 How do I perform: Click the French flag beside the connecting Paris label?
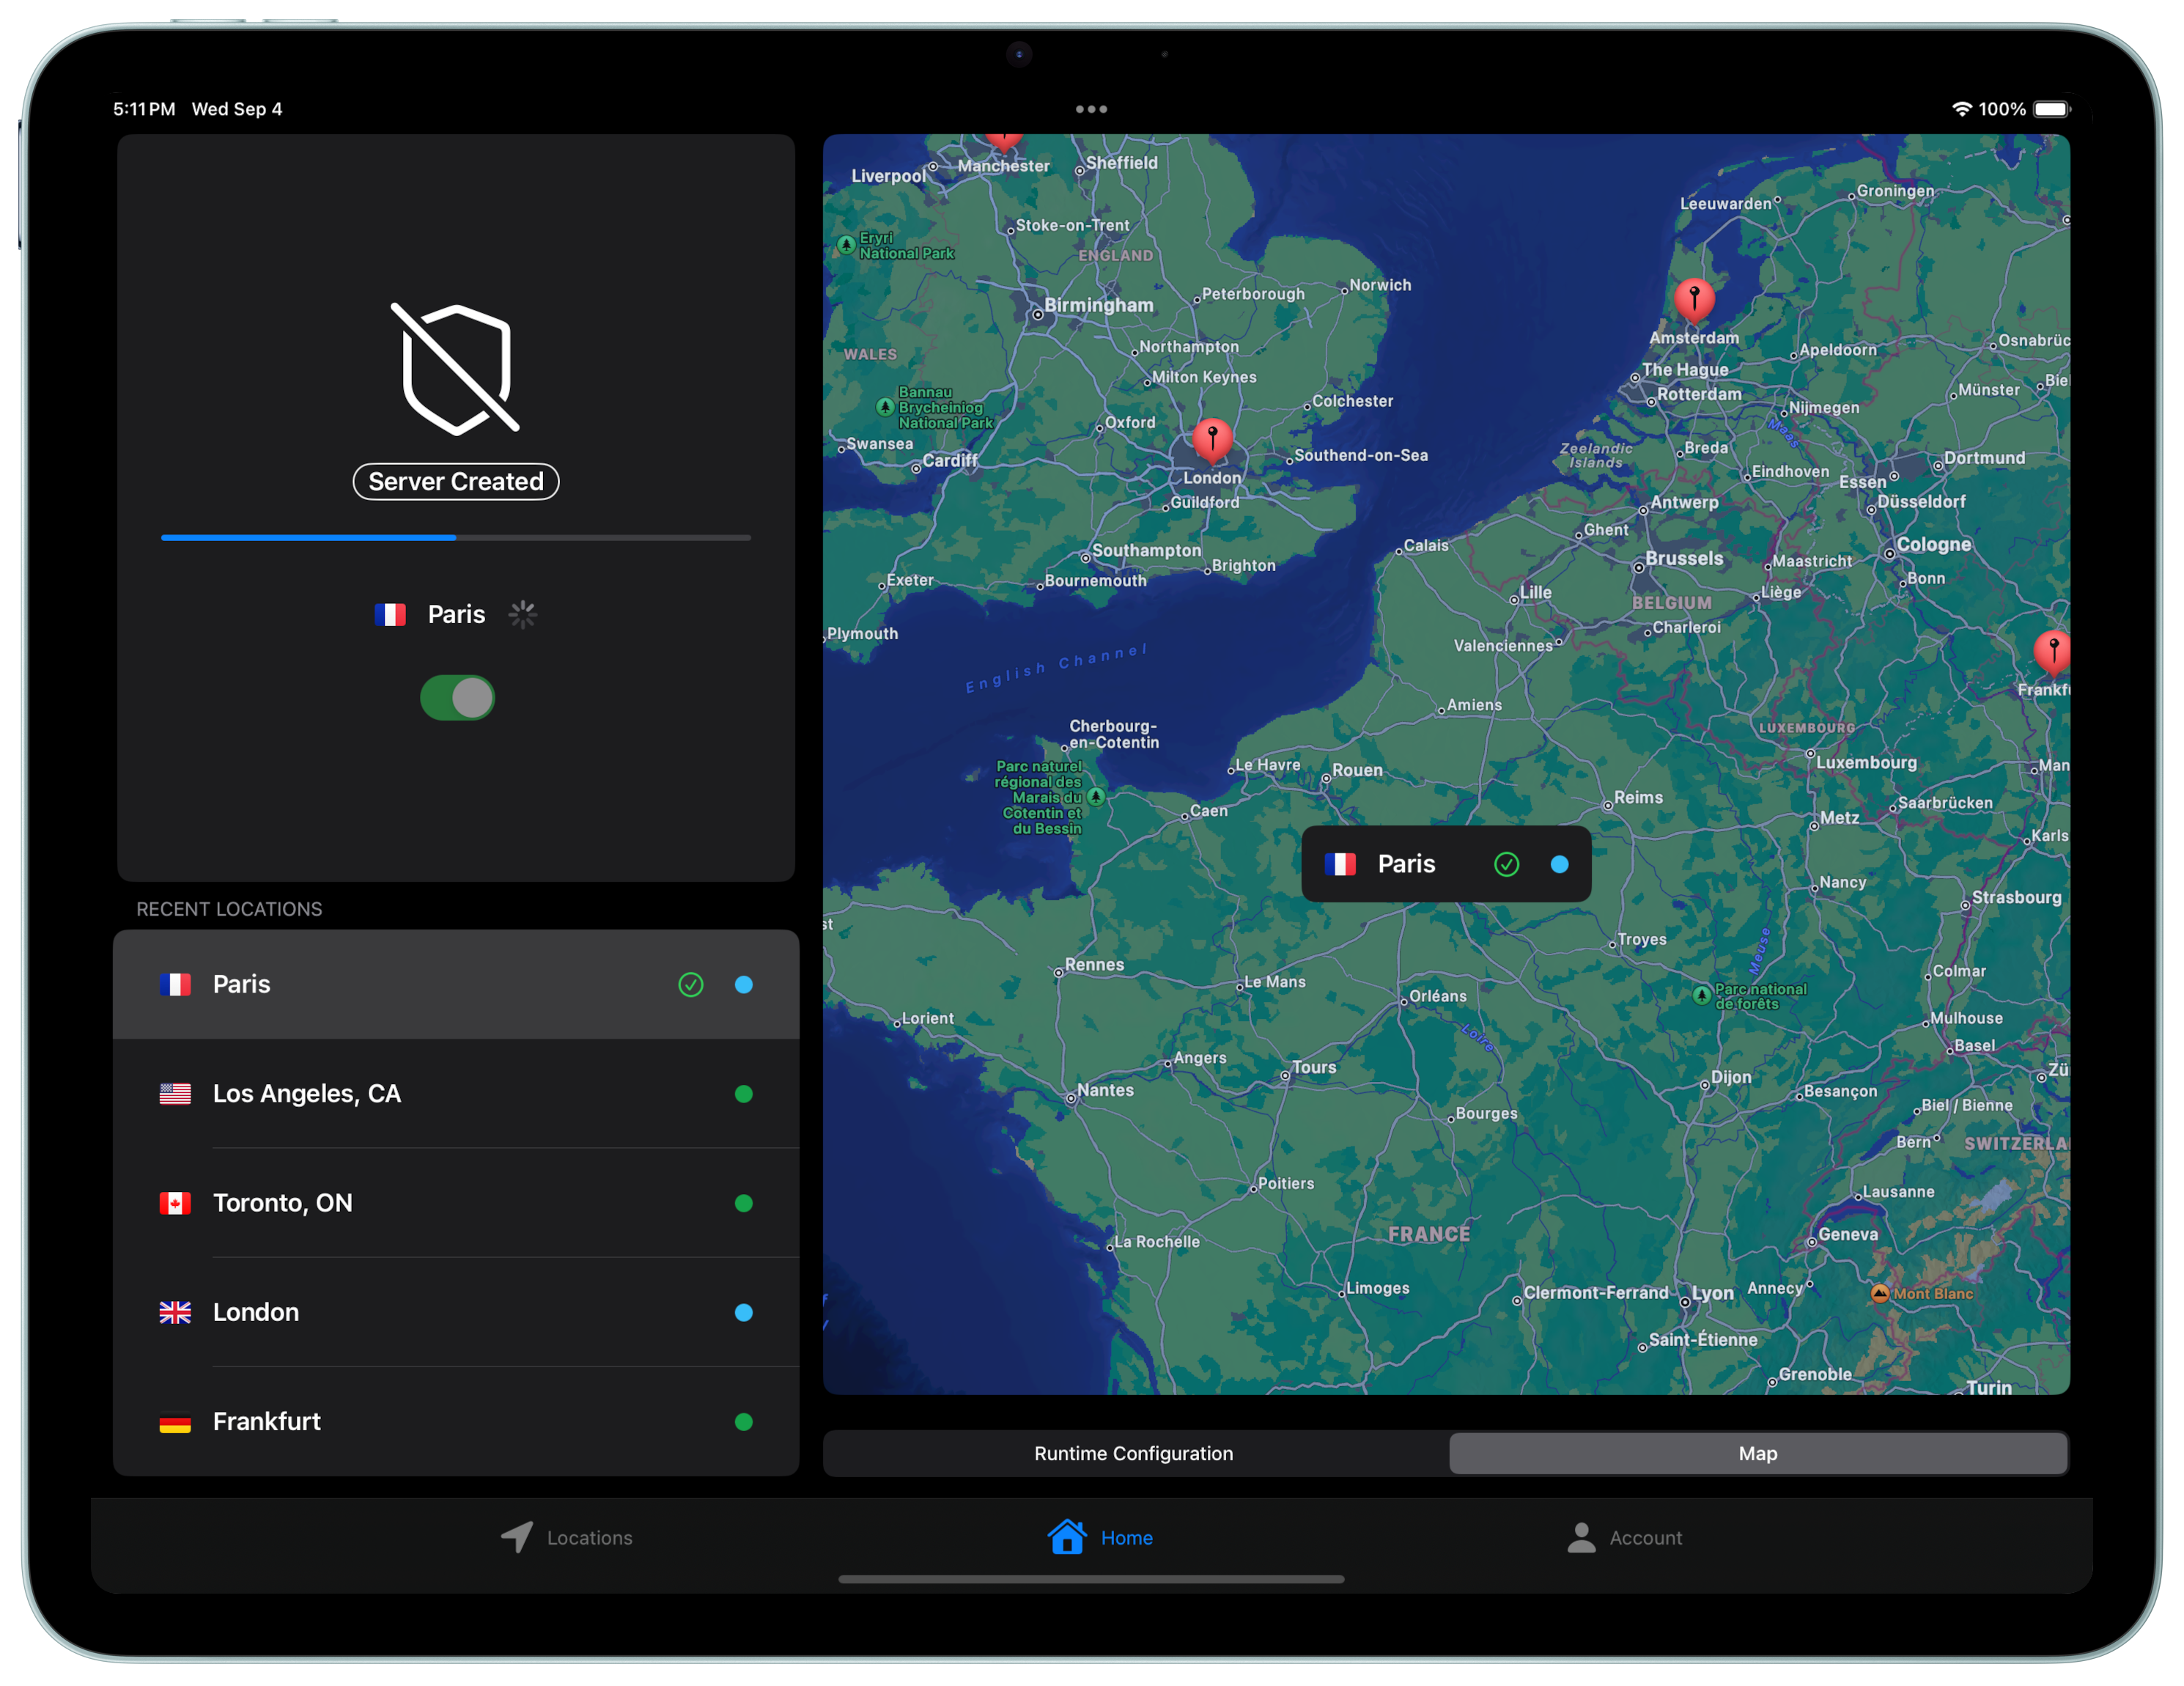click(390, 614)
